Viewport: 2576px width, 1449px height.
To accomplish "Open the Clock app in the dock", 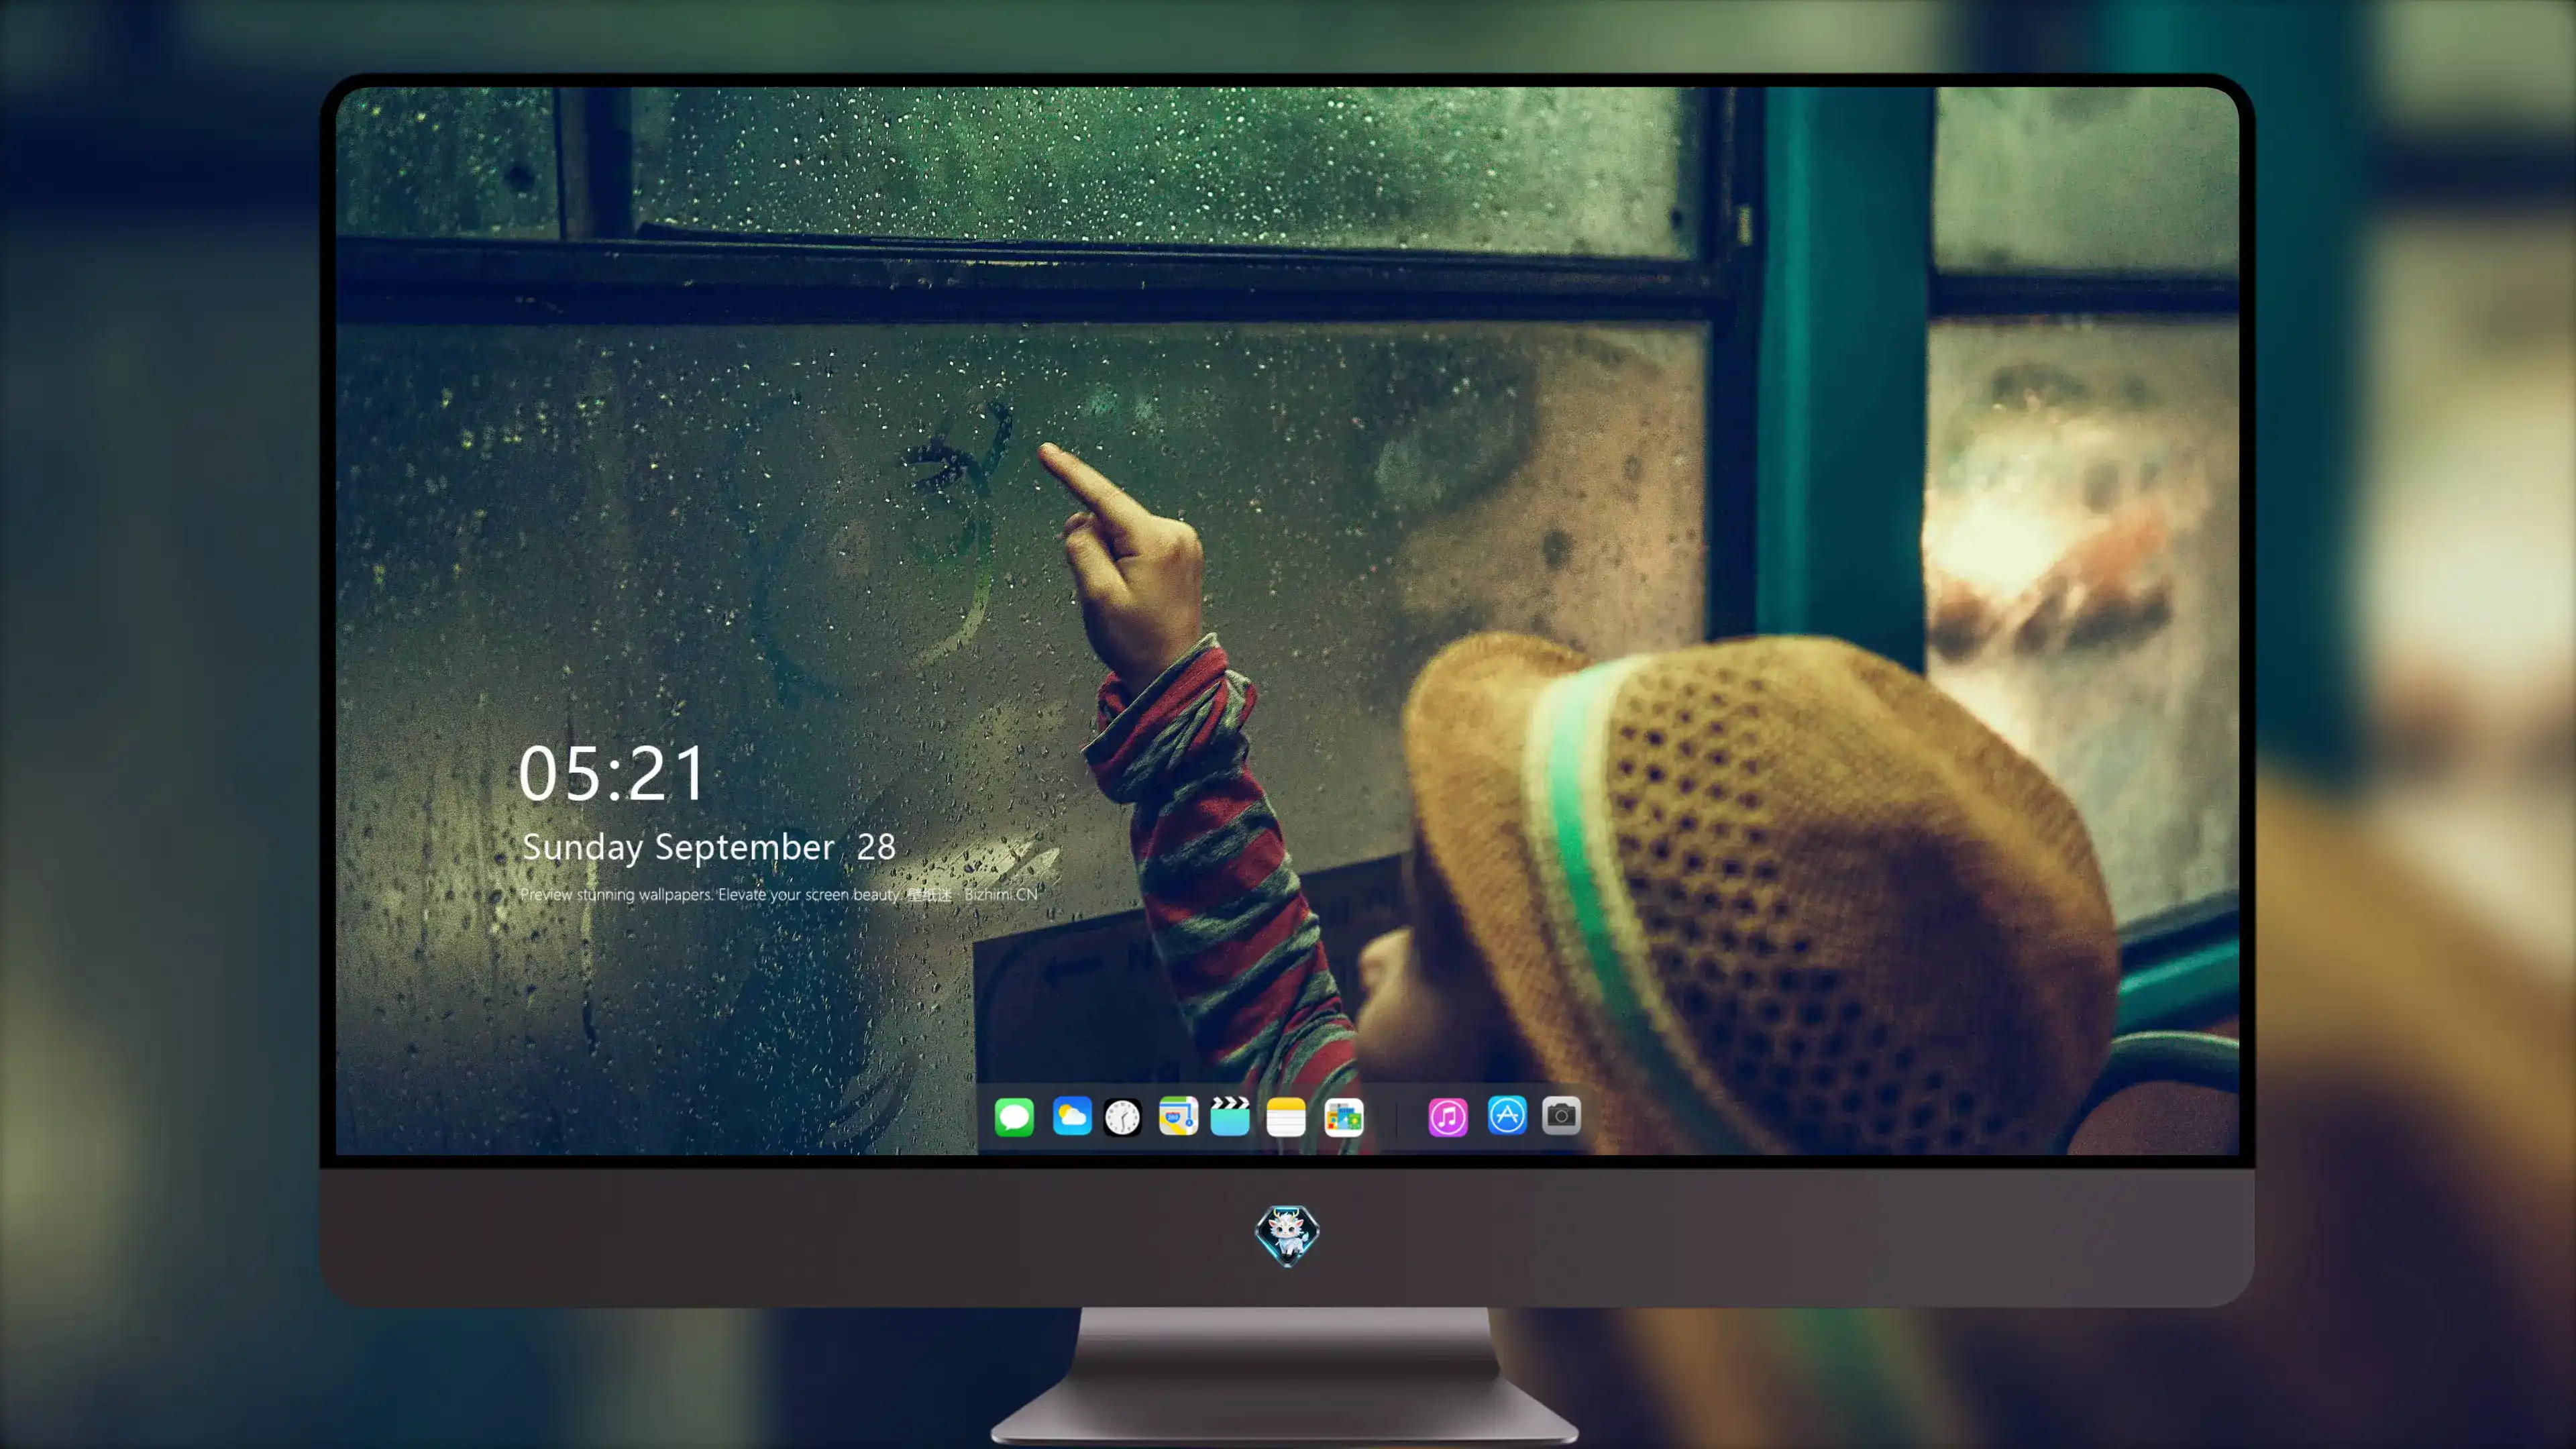I will pyautogui.click(x=1122, y=1117).
